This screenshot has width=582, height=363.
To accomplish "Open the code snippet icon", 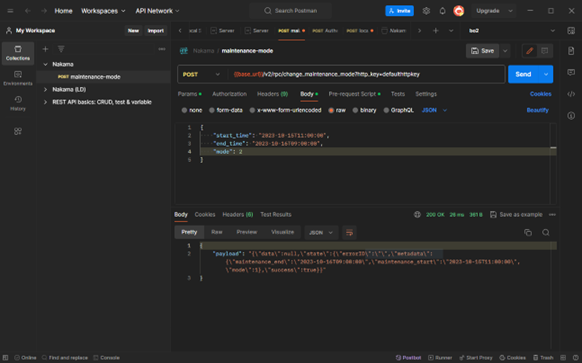I will tap(571, 94).
